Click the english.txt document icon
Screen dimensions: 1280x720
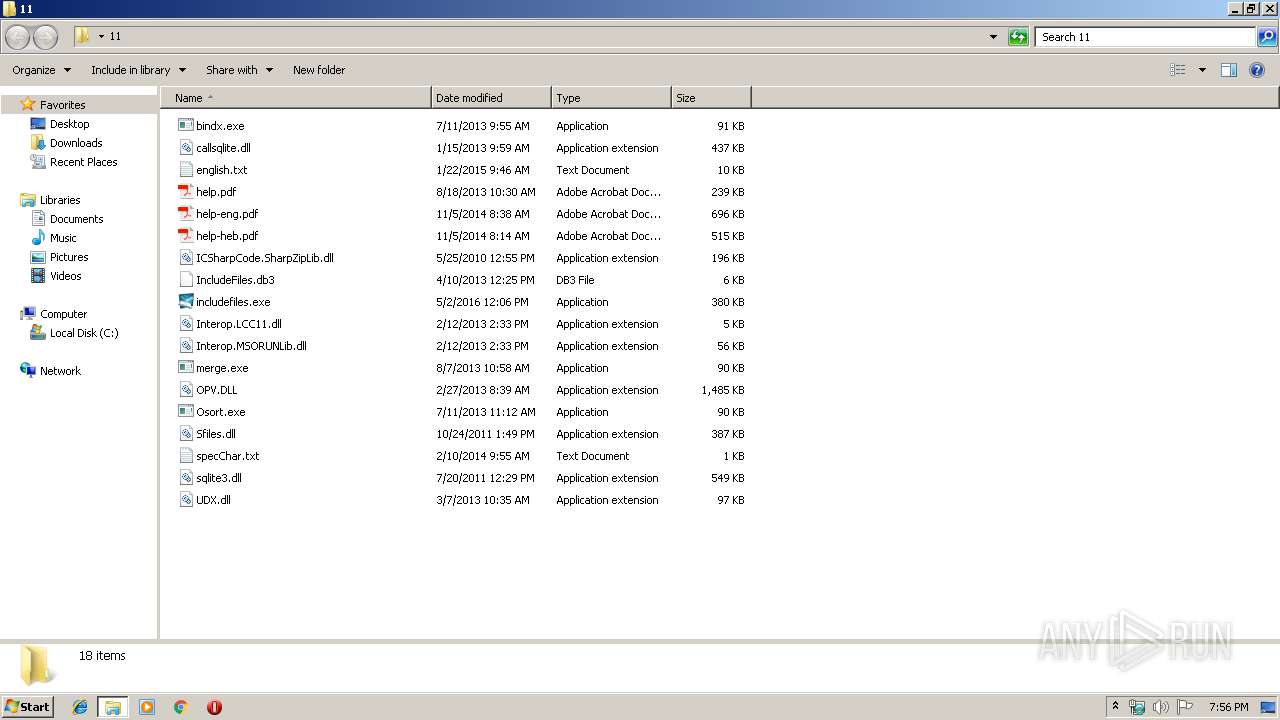coord(185,170)
